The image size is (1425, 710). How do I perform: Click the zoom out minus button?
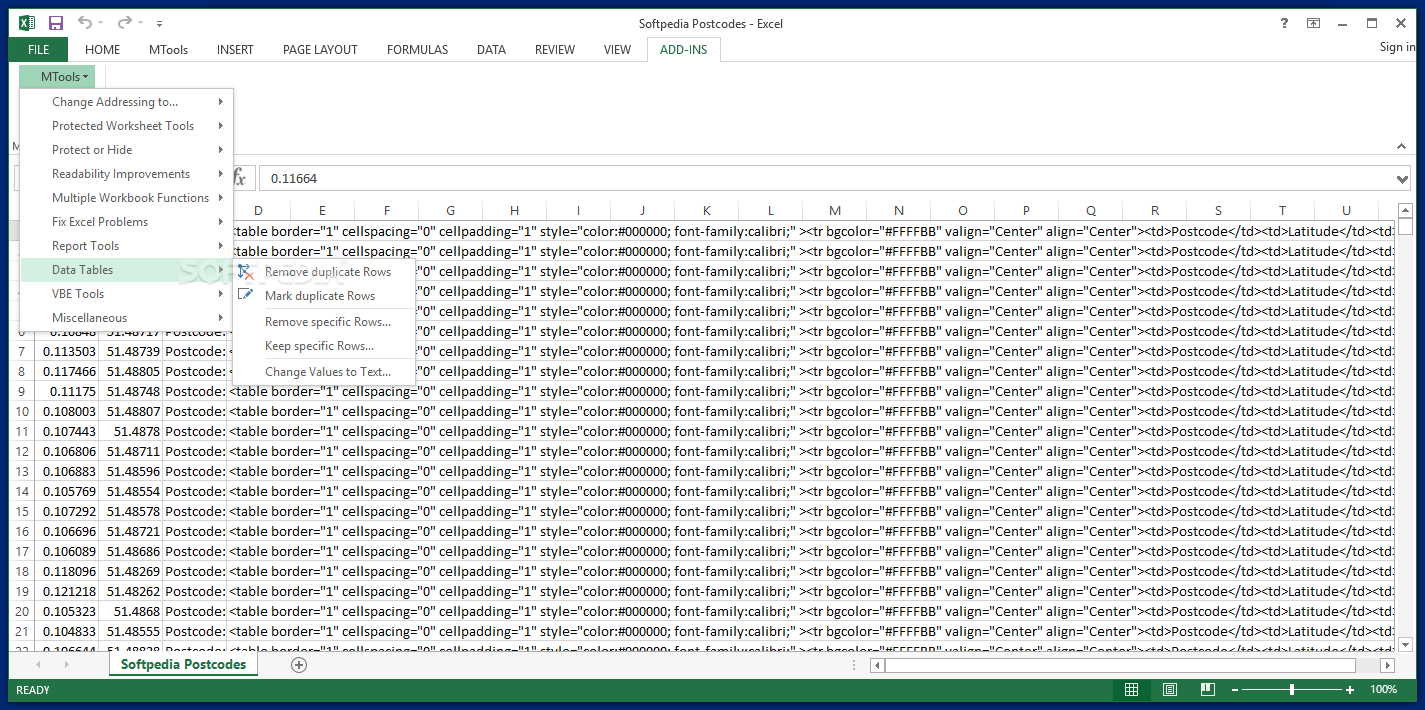click(1235, 690)
